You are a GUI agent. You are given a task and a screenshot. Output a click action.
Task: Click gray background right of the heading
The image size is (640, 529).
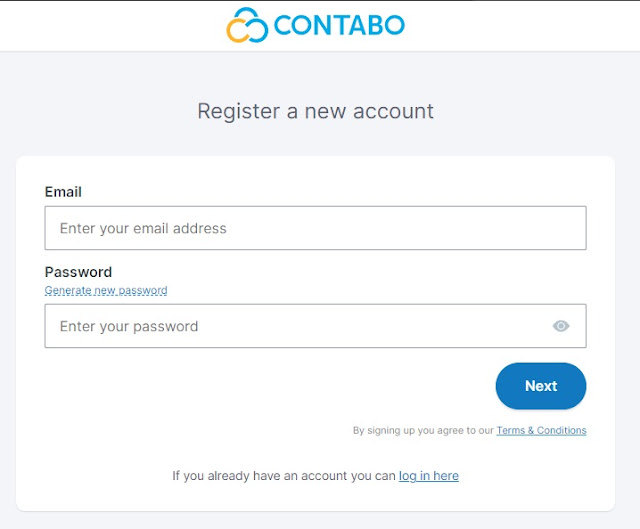pos(540,111)
